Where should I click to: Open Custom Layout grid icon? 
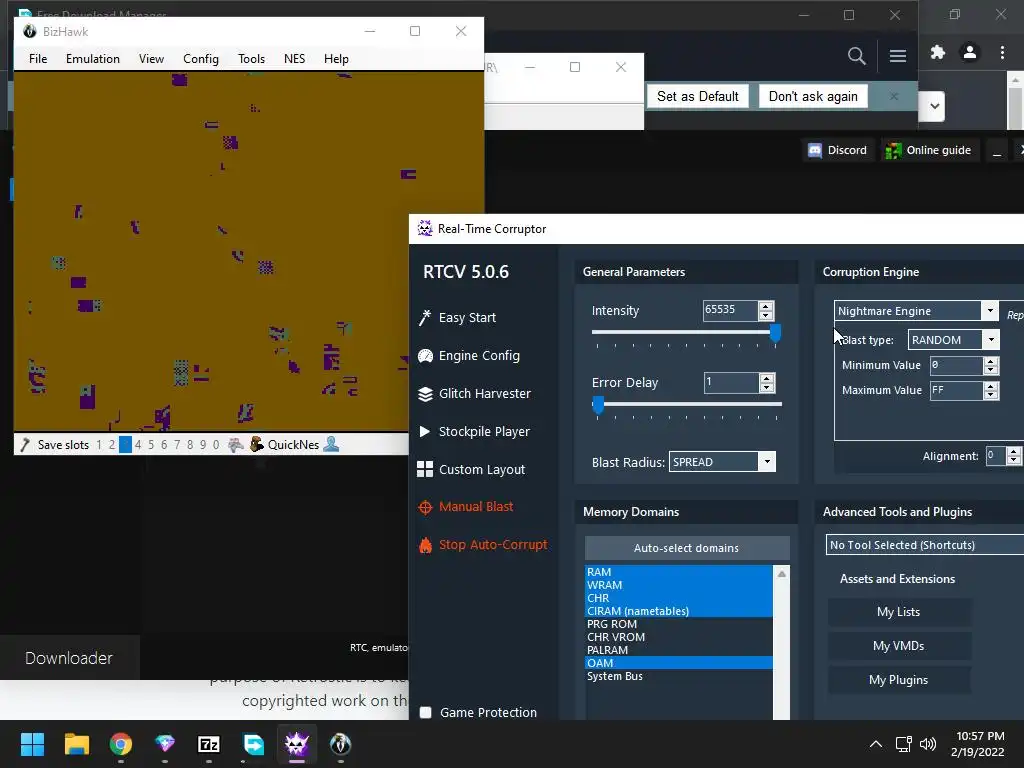(425, 470)
